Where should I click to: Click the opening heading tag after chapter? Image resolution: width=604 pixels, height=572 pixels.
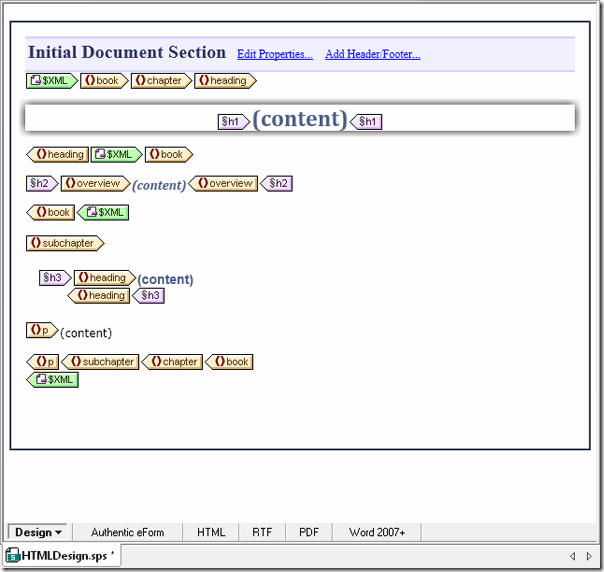pos(225,81)
